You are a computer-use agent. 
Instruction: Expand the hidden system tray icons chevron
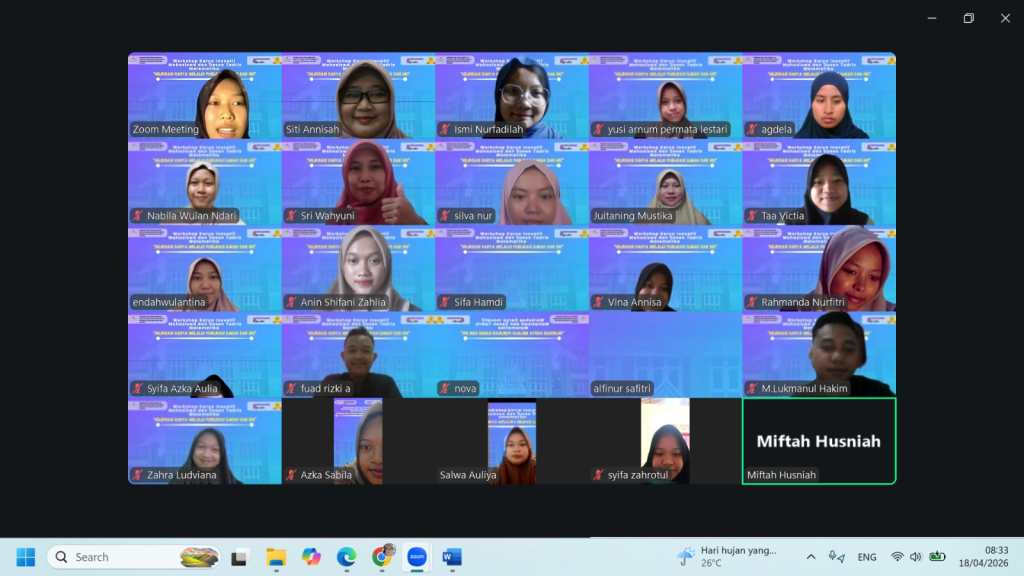810,557
